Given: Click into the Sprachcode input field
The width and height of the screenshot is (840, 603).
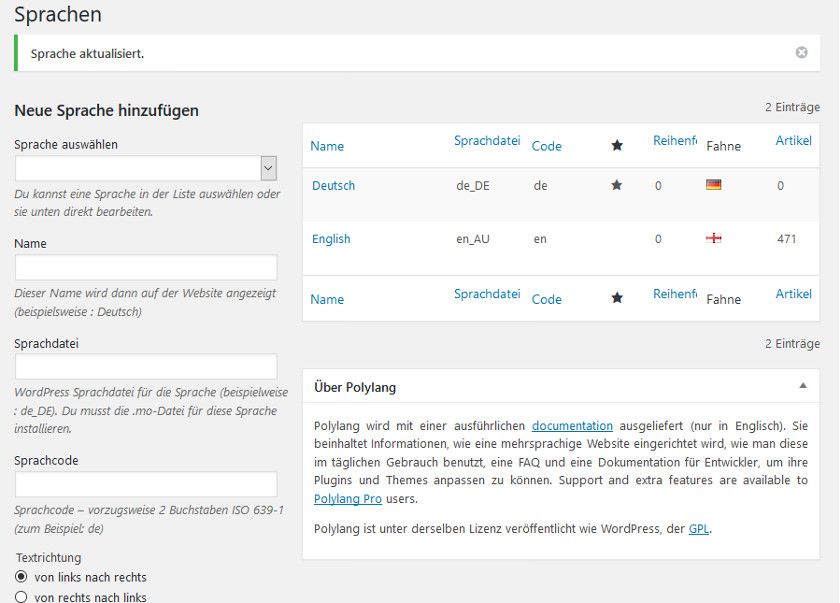Looking at the screenshot, I should 146,485.
